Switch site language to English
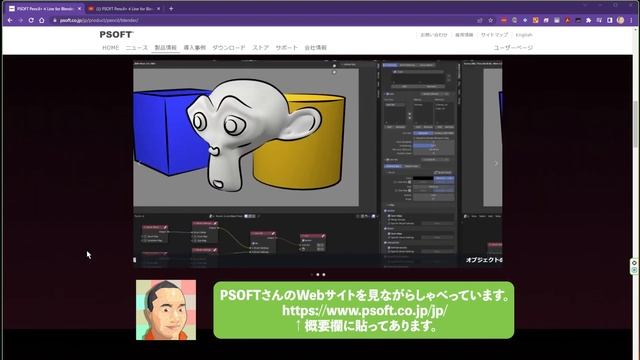Screen dimensions: 640x360 (524, 35)
